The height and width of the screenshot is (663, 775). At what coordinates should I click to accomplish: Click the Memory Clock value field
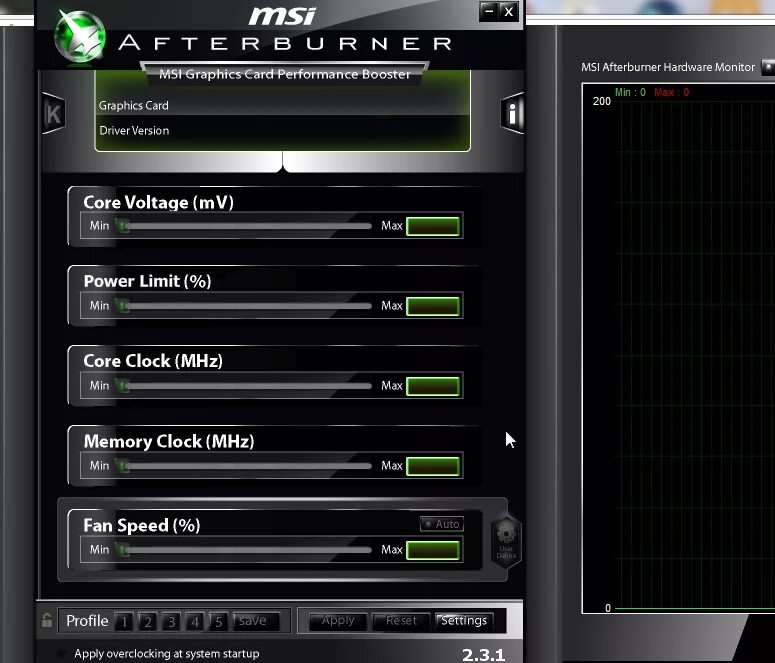click(x=433, y=466)
